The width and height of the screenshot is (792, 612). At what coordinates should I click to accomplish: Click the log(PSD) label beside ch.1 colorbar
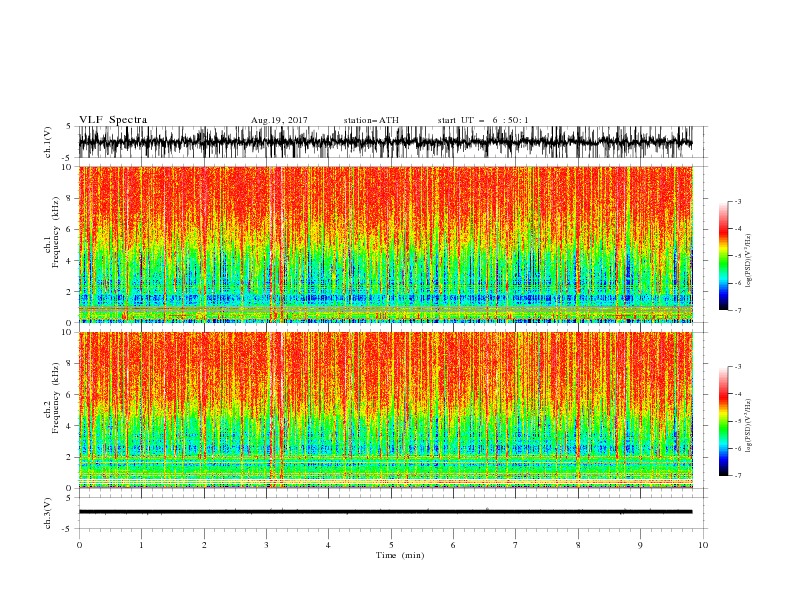[x=748, y=261]
